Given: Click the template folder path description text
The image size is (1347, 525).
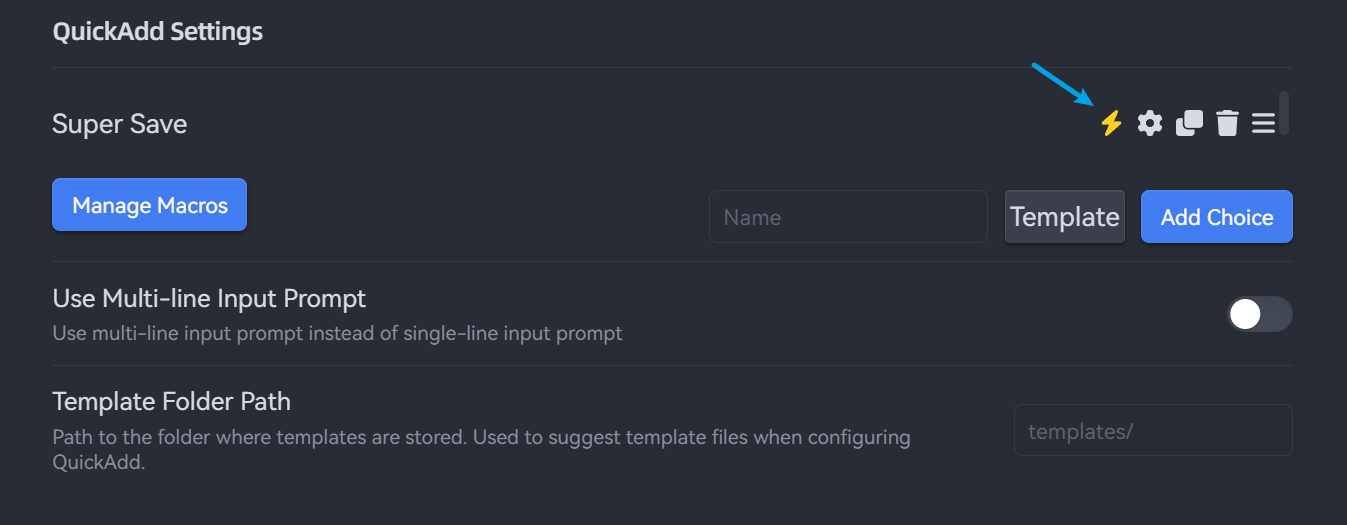Looking at the screenshot, I should coord(480,438).
